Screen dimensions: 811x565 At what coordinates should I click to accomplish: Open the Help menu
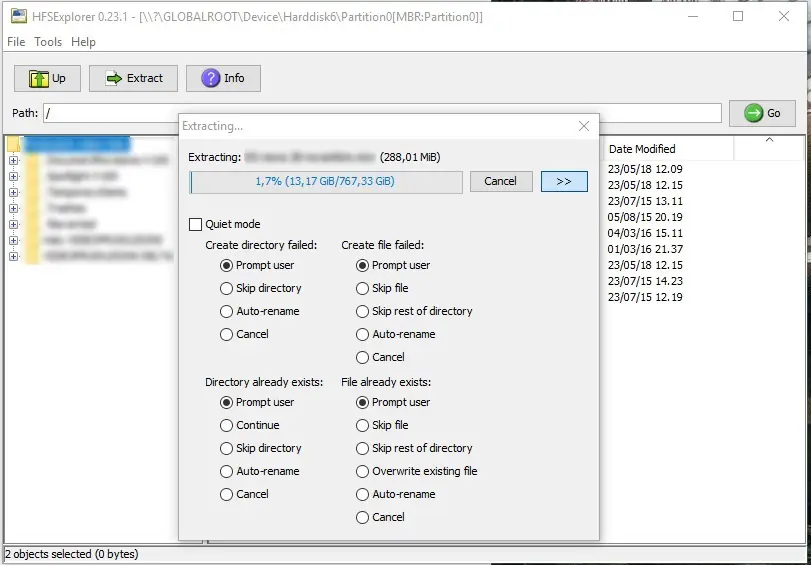click(83, 42)
